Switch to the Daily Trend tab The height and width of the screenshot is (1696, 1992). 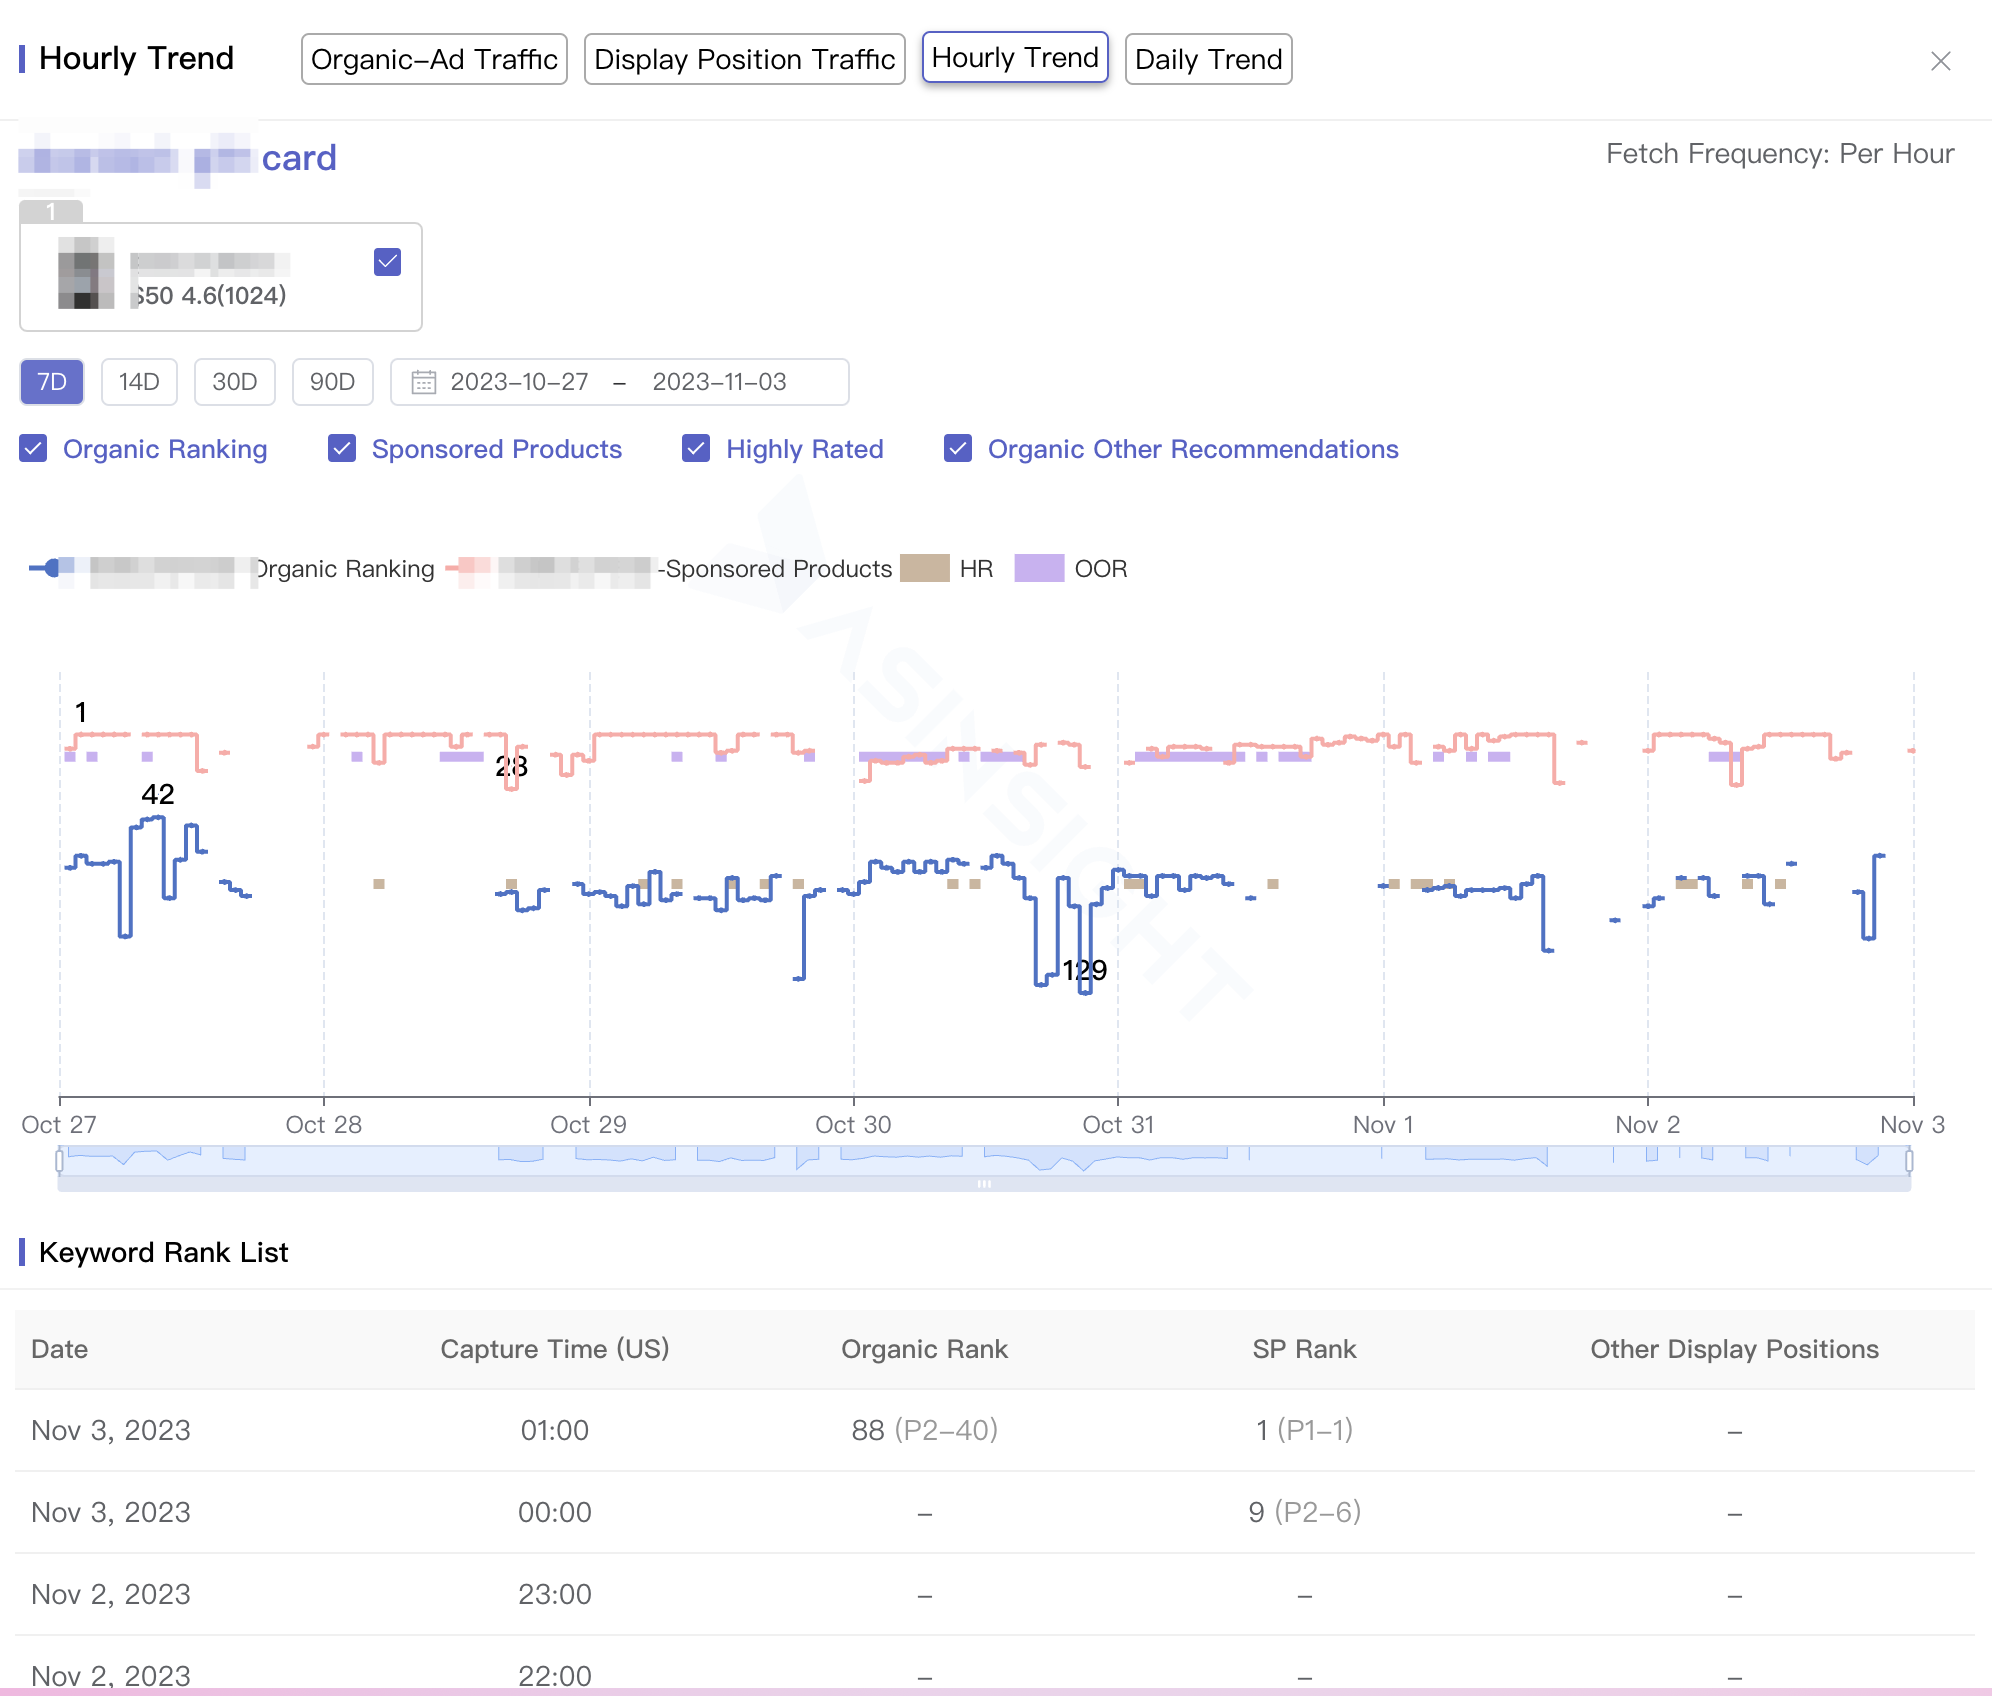tap(1208, 59)
